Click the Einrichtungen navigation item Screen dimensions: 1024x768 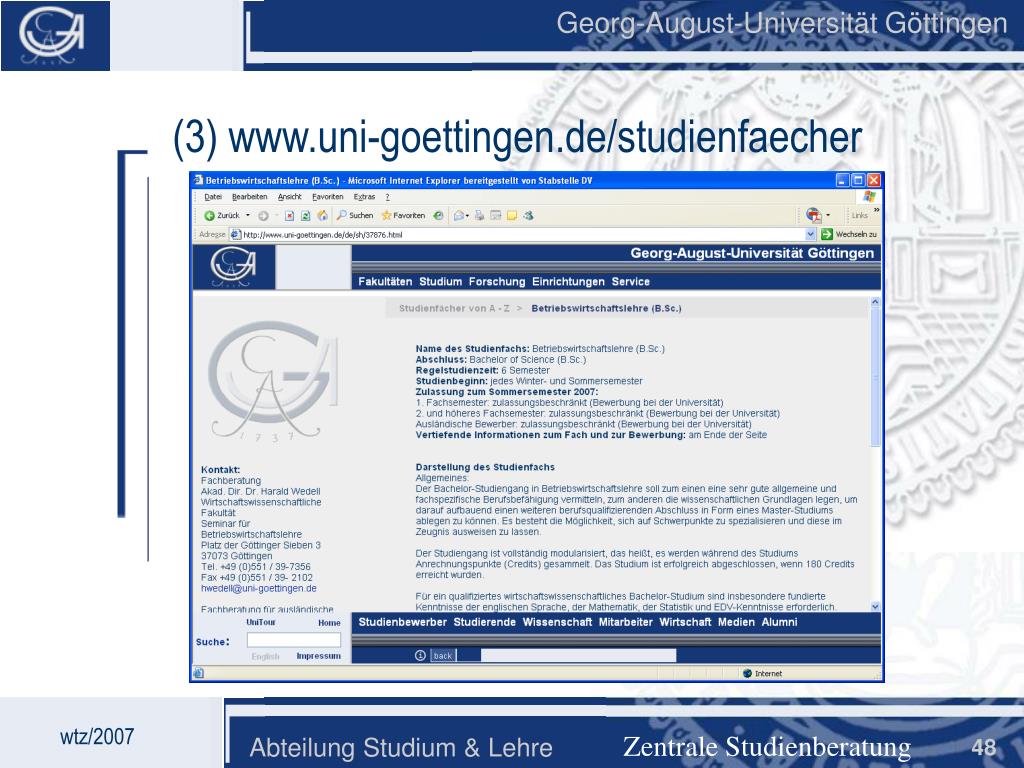568,281
